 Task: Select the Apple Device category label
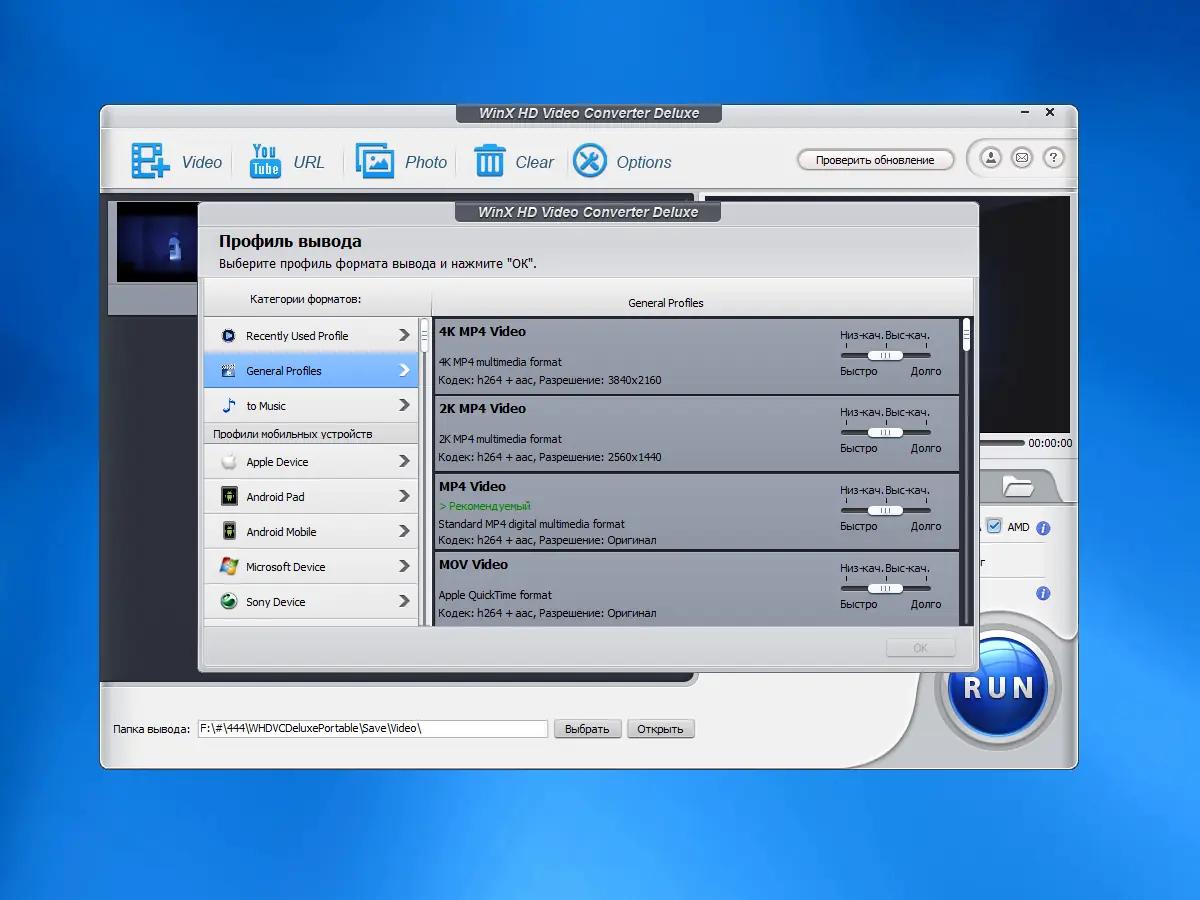pyautogui.click(x=277, y=462)
